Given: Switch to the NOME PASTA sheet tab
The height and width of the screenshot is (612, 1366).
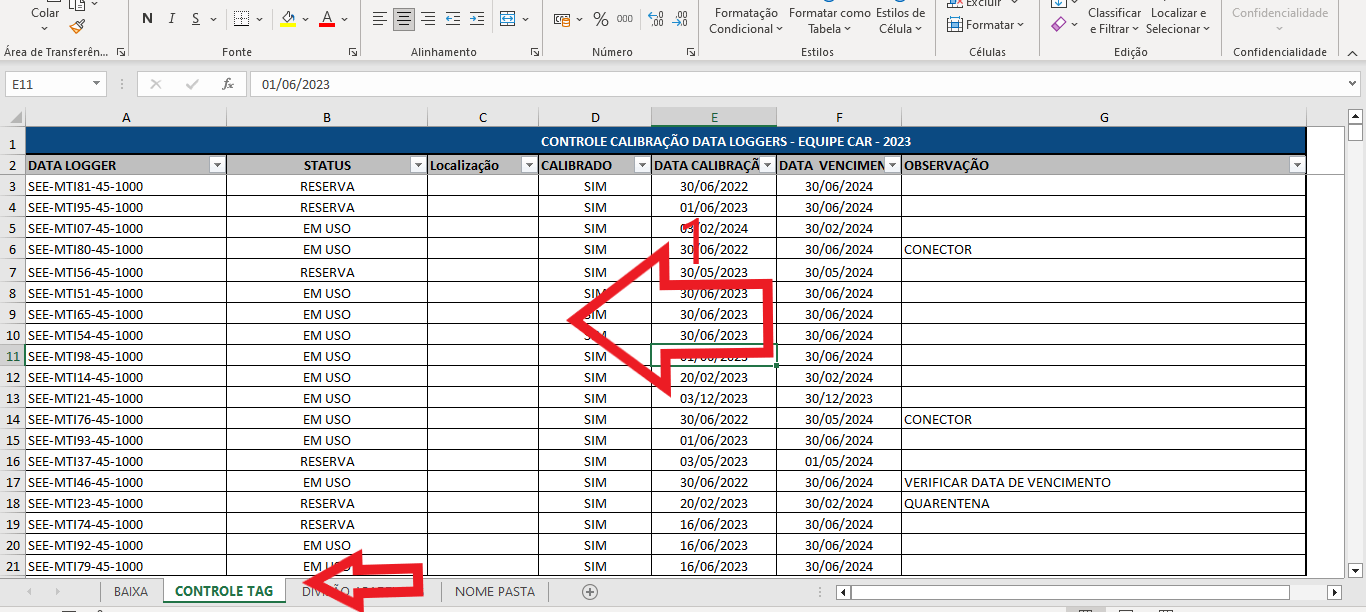Looking at the screenshot, I should (x=495, y=591).
